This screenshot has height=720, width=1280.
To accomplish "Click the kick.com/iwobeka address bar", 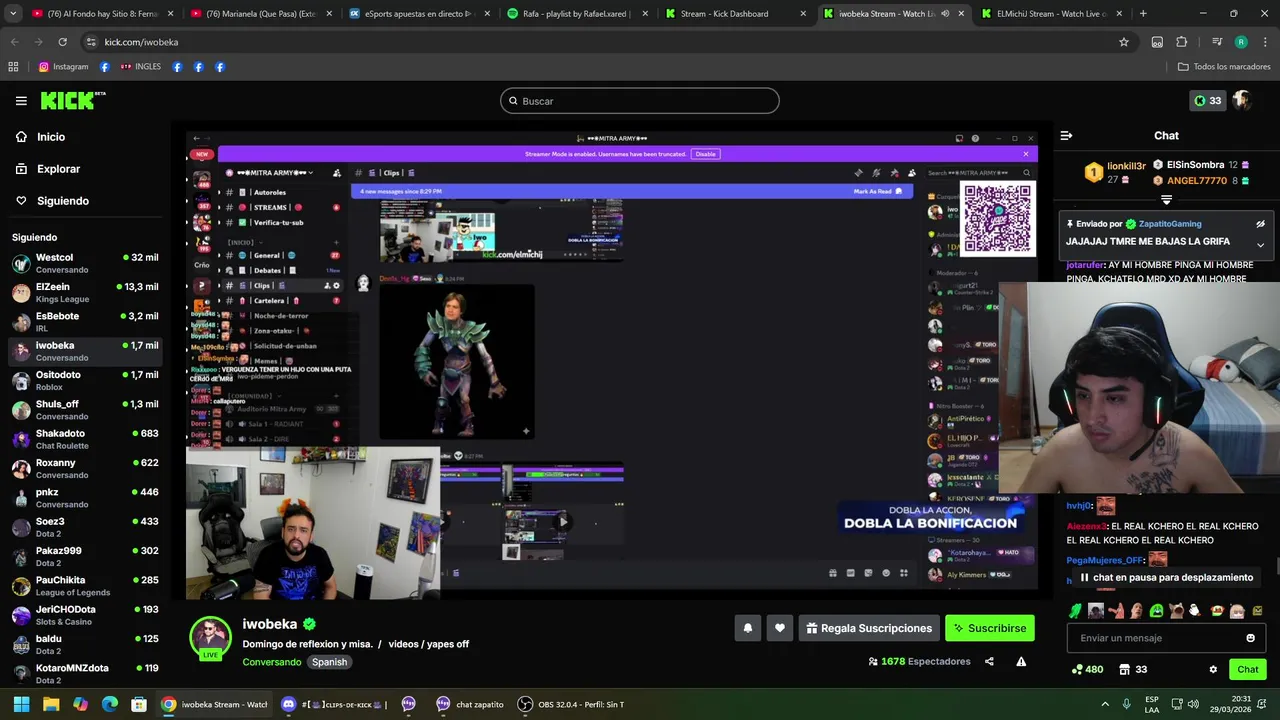I will (600, 42).
